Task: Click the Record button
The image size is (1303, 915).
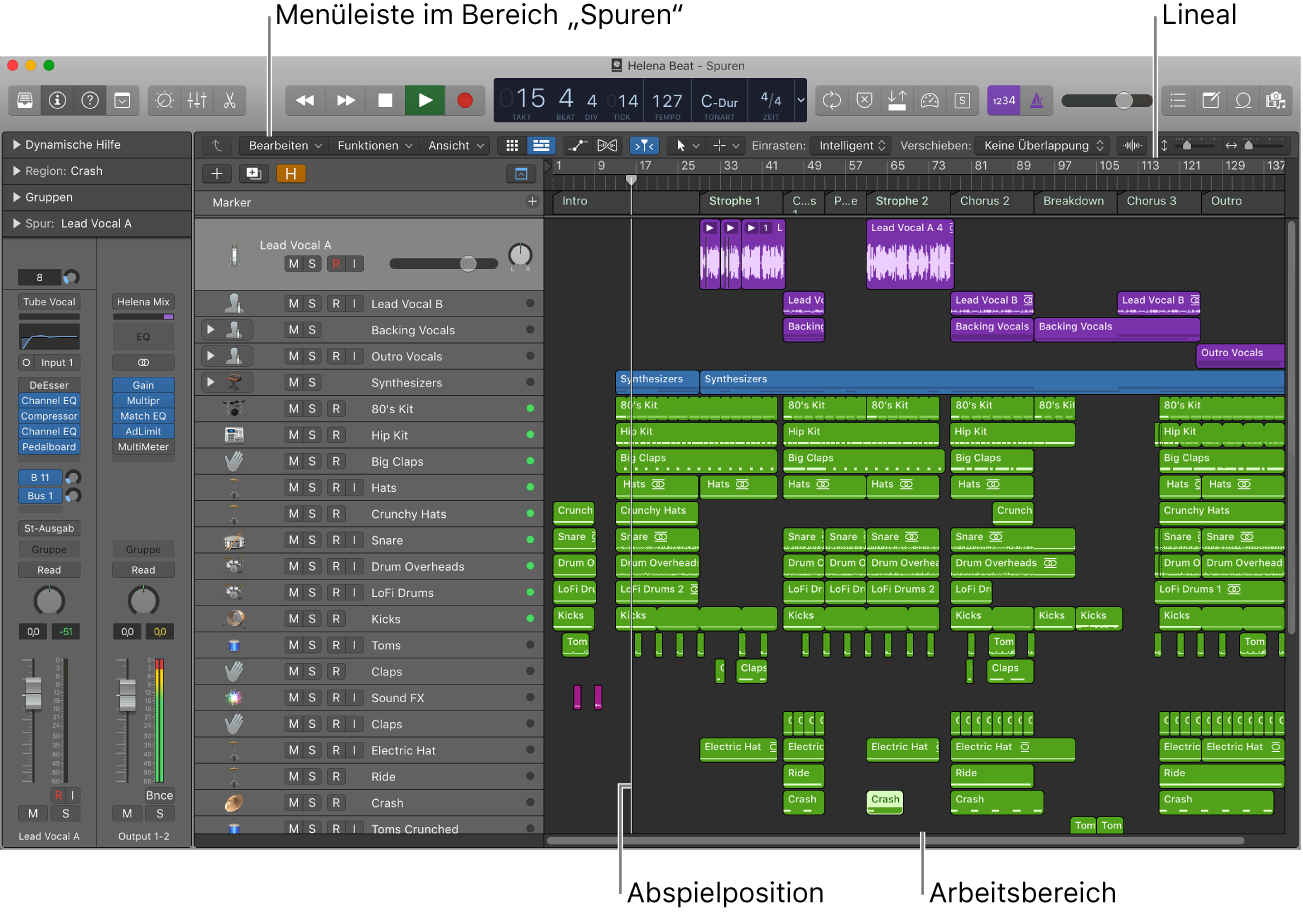Action: [465, 100]
